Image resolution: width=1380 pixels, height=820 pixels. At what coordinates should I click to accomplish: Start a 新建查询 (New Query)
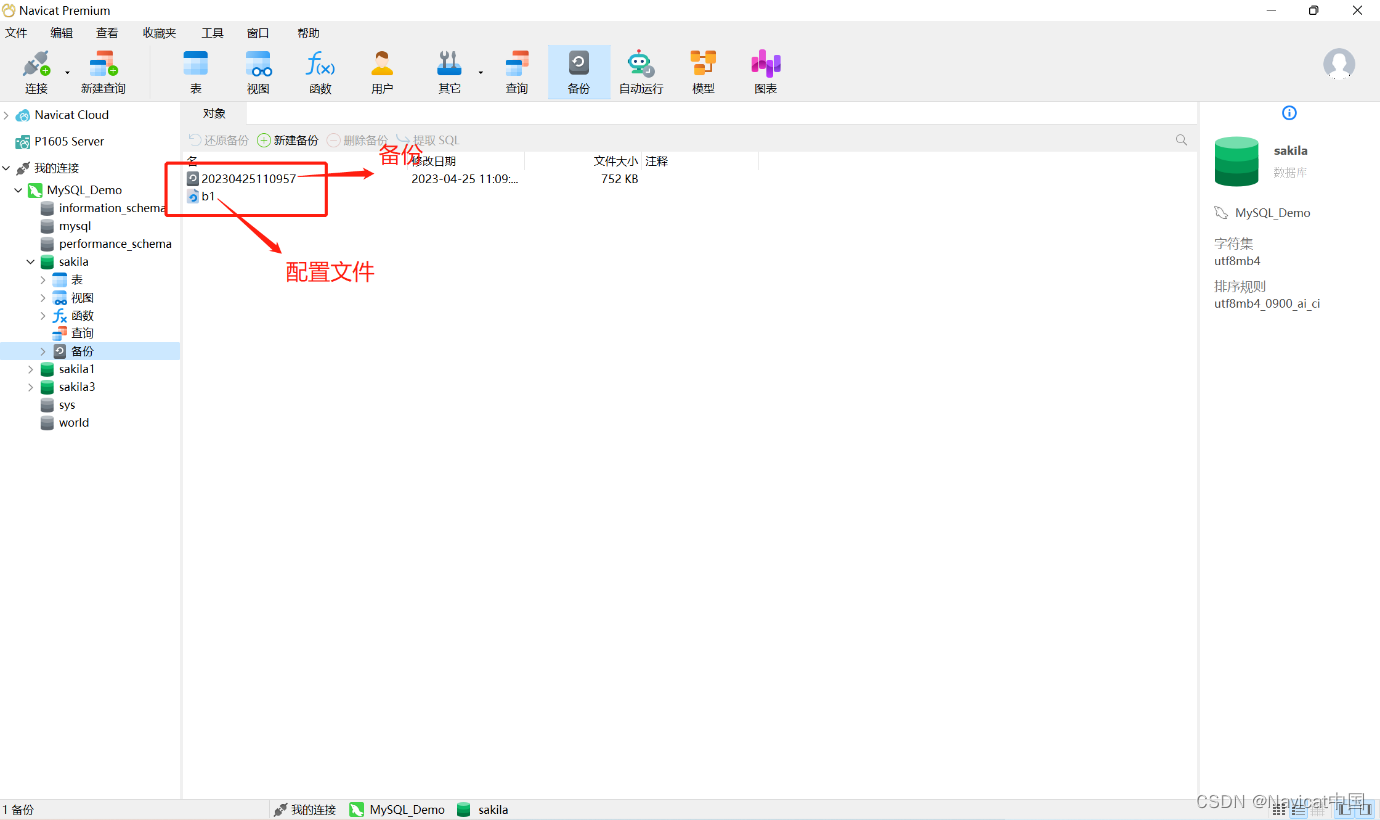pos(103,73)
